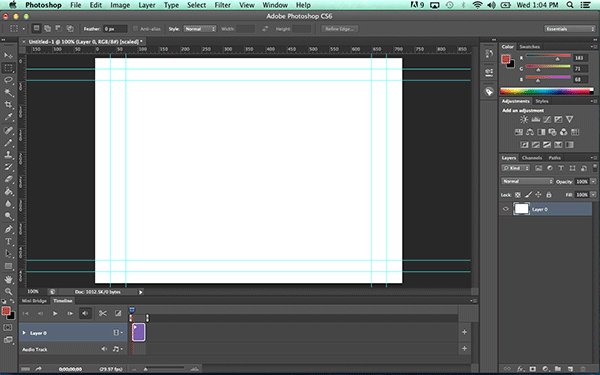Screen dimensions: 600x375
Task: Select the Brush tool
Action: (x=8, y=143)
